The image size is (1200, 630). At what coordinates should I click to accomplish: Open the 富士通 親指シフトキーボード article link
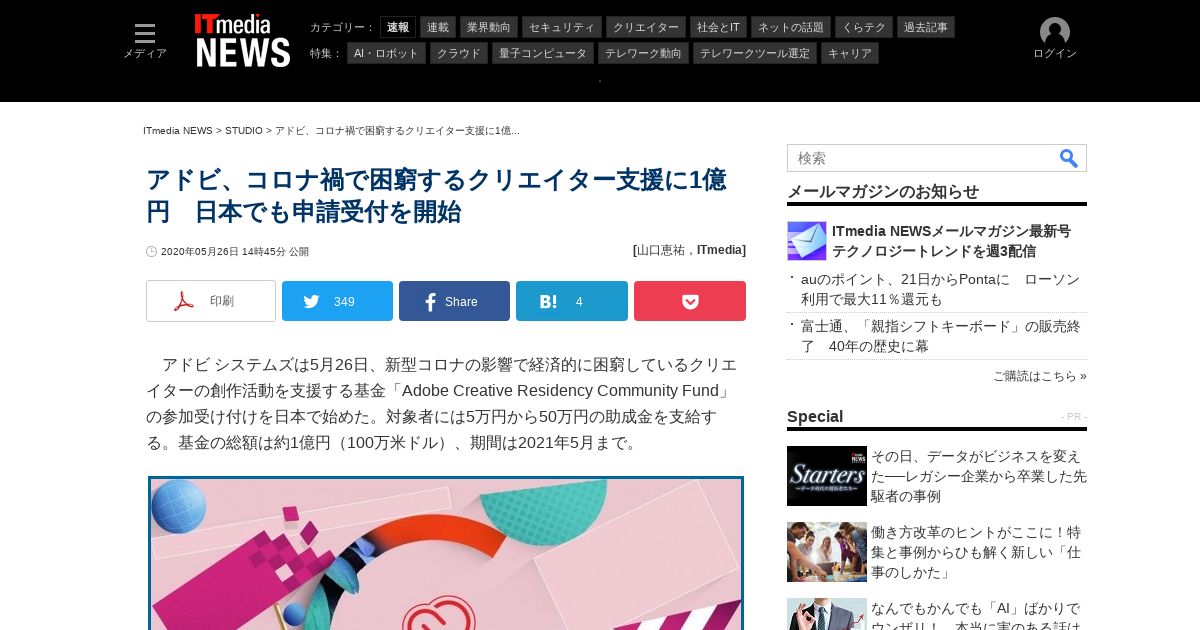(x=940, y=336)
